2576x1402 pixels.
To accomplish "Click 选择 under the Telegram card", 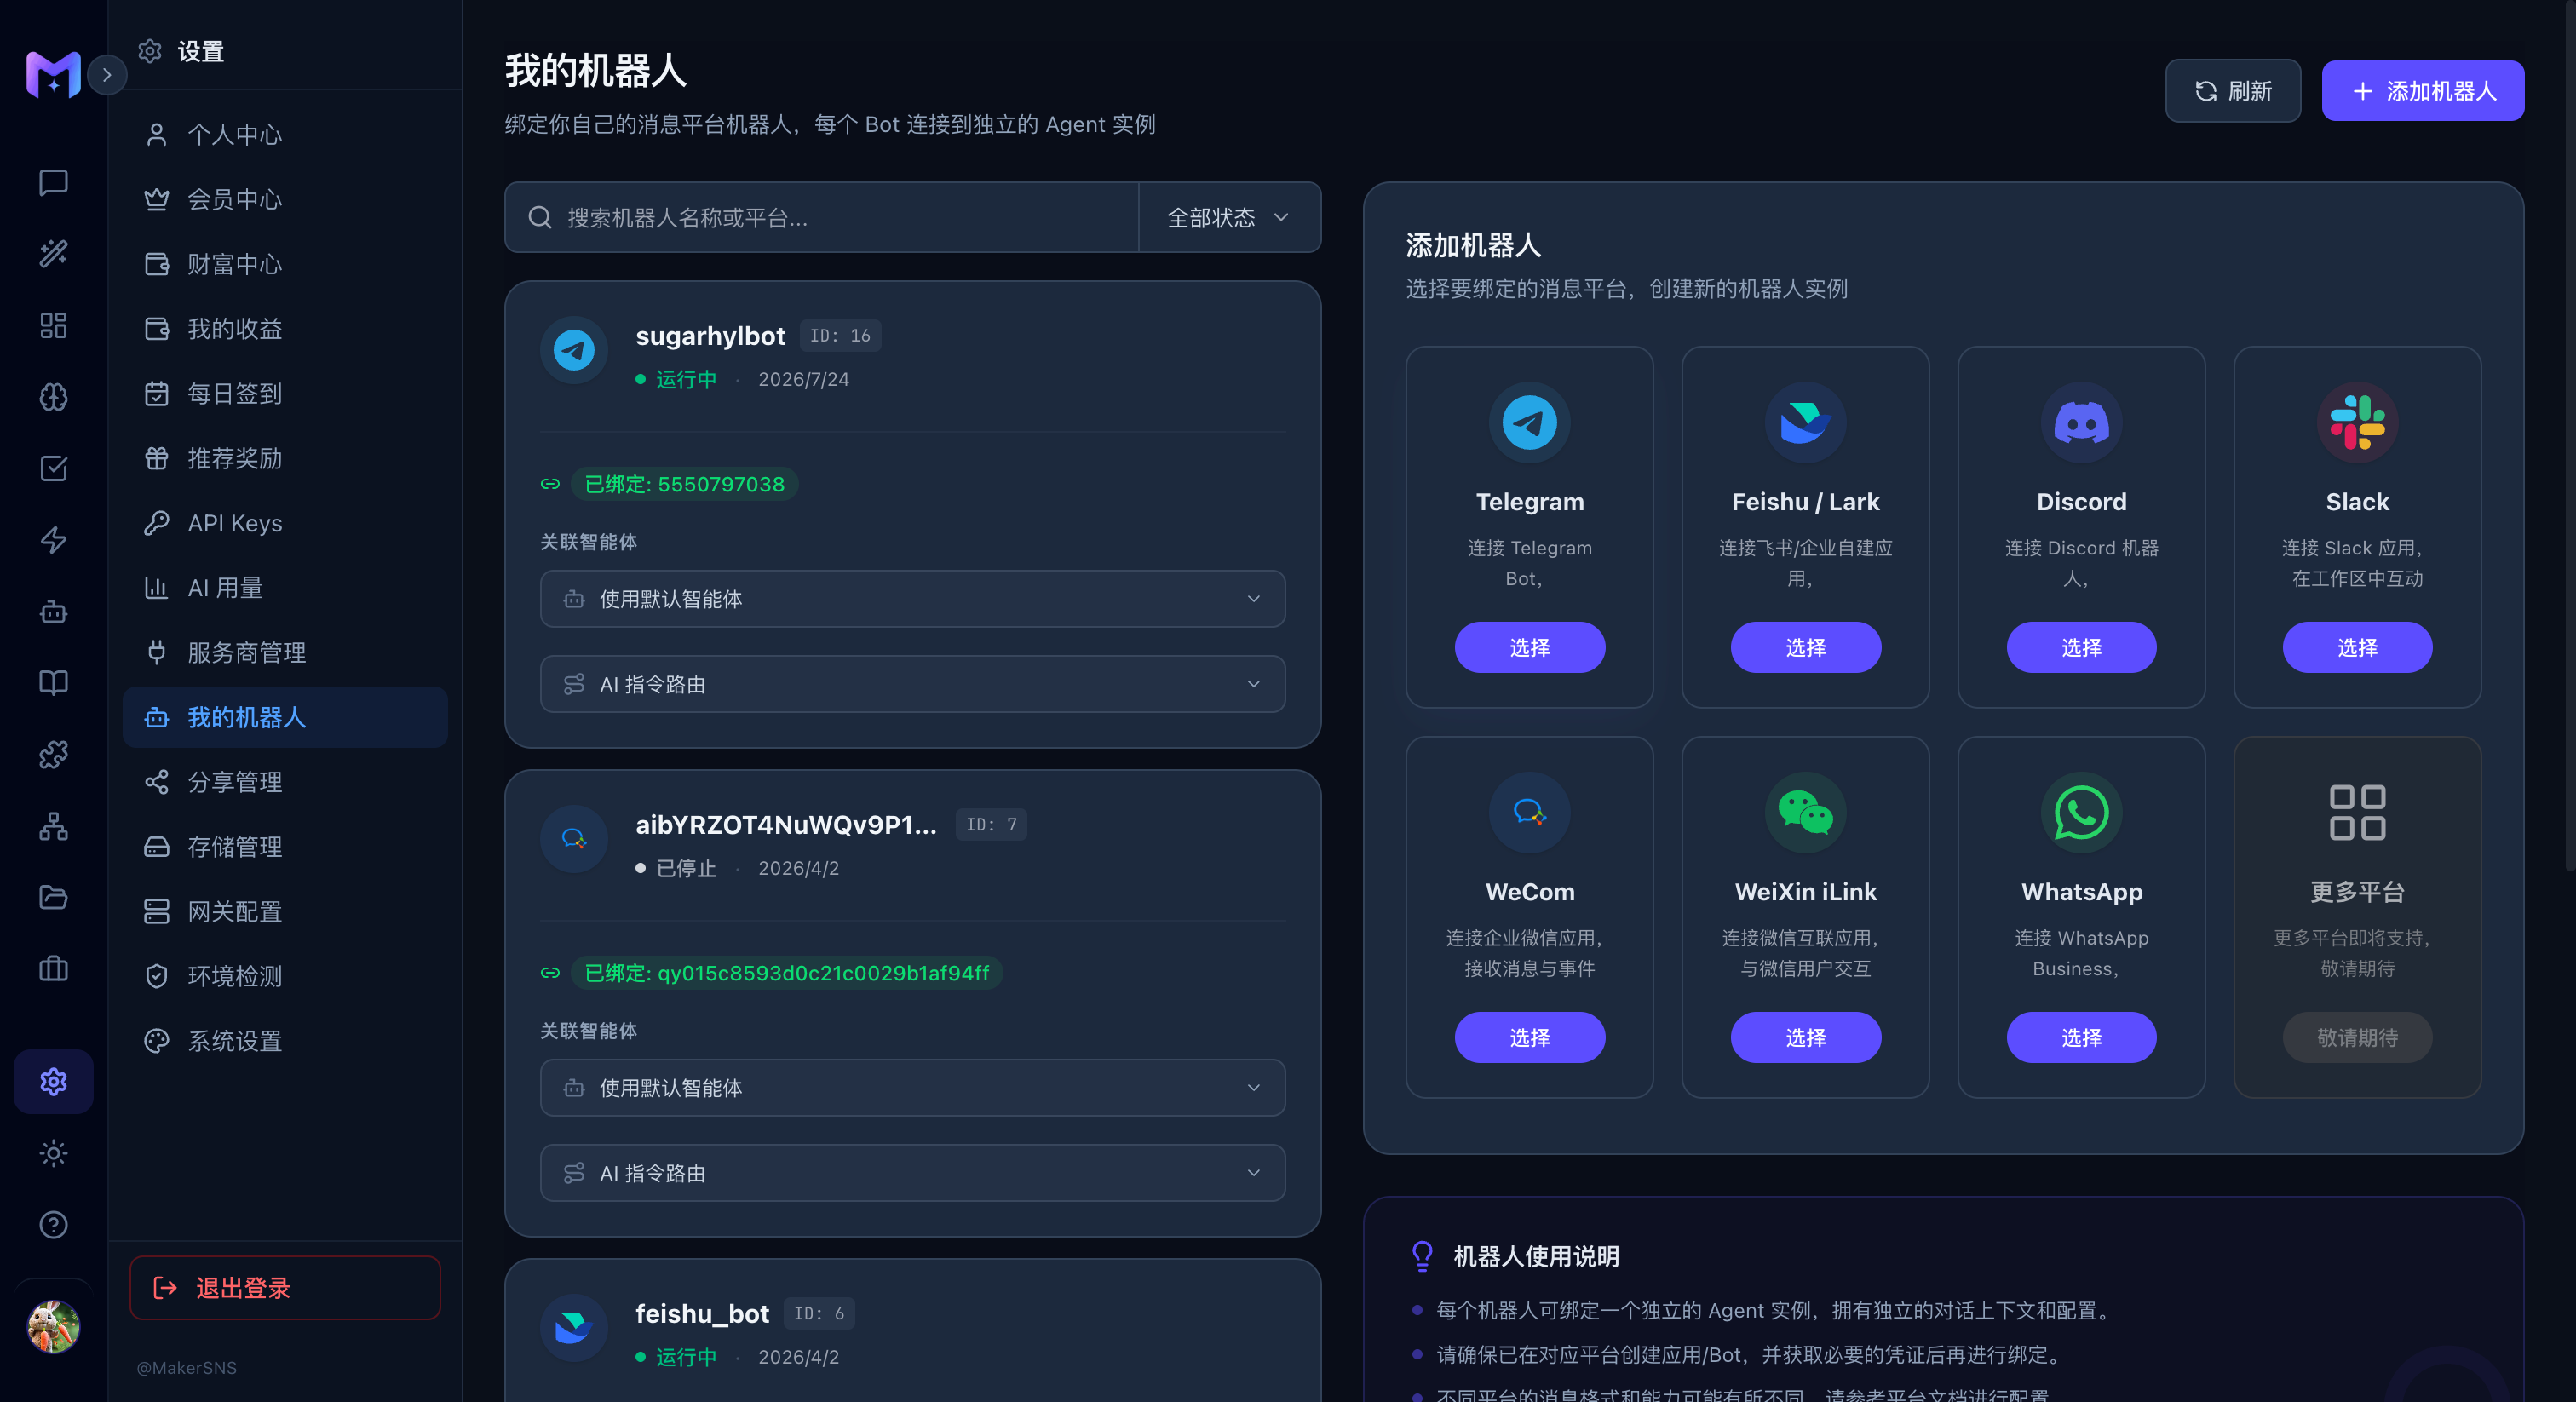I will pyautogui.click(x=1529, y=648).
